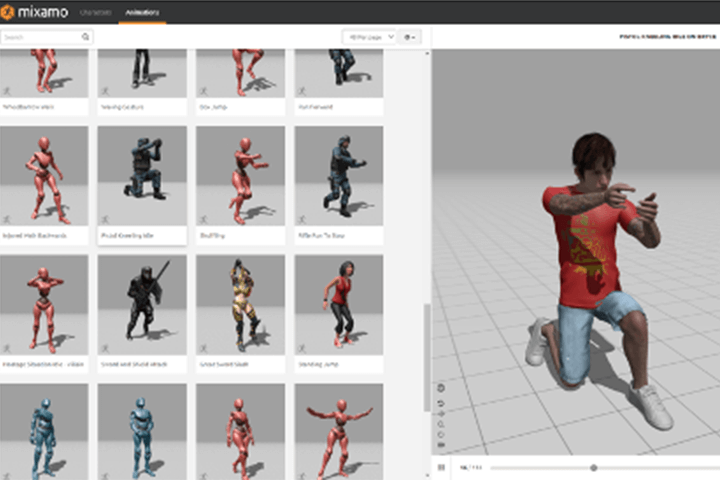720x480 pixels.
Task: Click the Standing Jump label
Action: pyautogui.click(x=318, y=364)
